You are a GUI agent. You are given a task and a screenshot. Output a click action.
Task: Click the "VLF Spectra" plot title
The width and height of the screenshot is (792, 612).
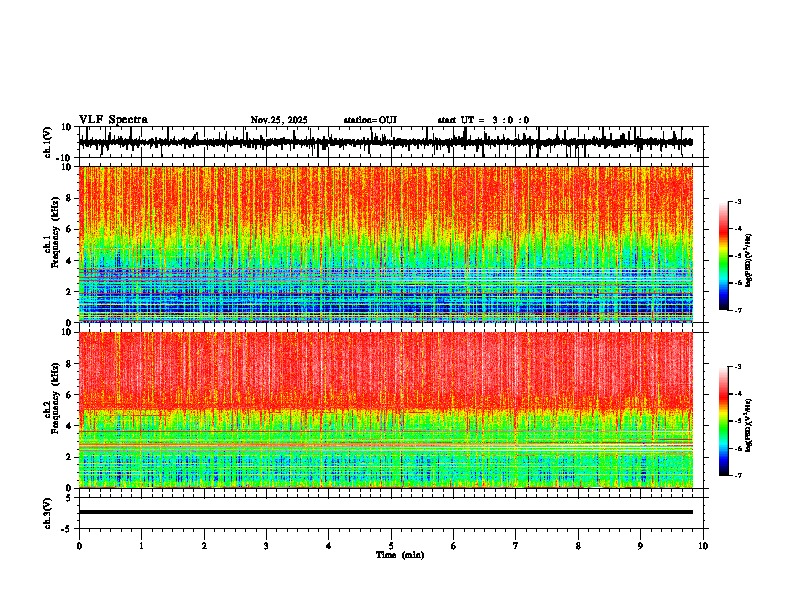[x=113, y=119]
